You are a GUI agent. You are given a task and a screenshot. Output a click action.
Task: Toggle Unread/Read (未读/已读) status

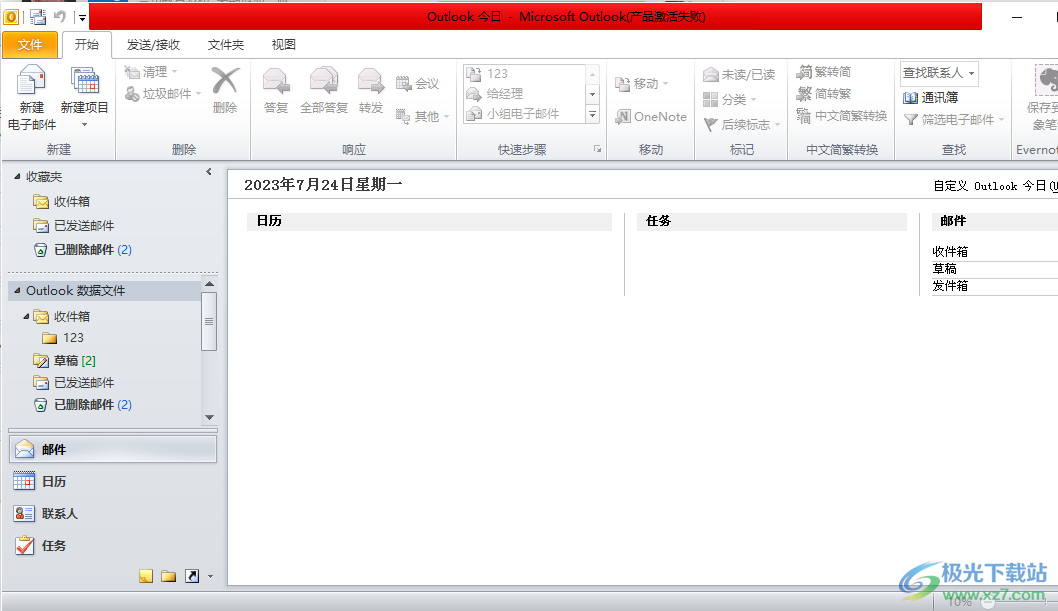point(739,74)
